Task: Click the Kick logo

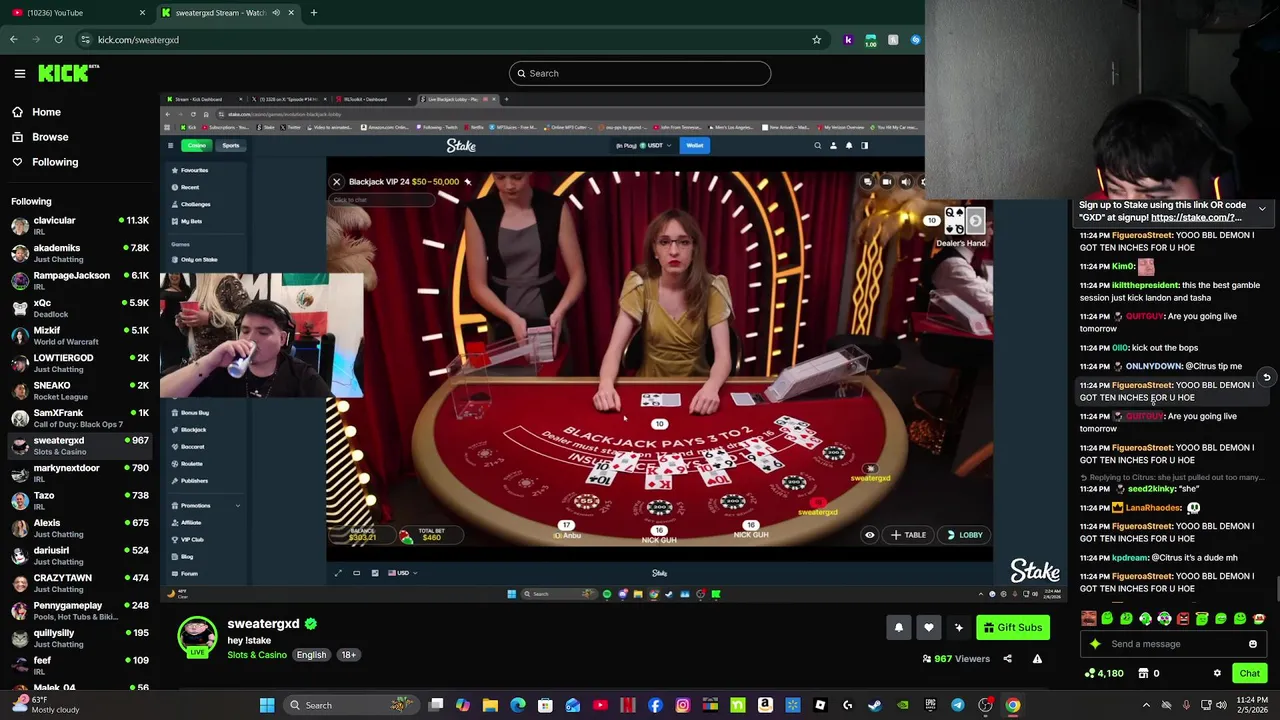Action: (x=68, y=73)
